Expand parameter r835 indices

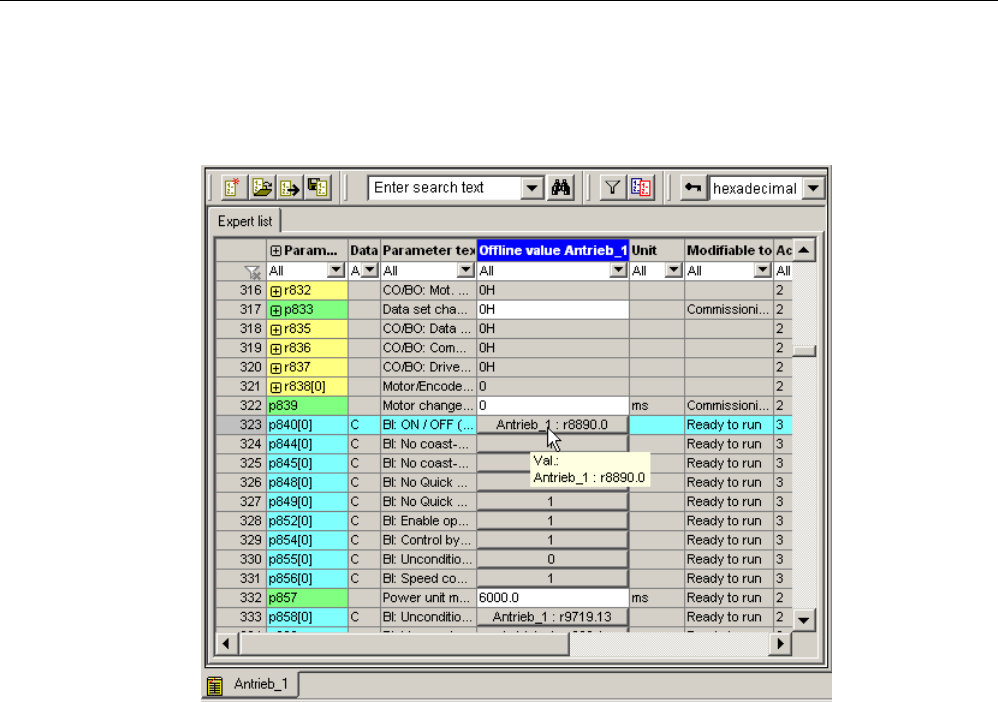pyautogui.click(x=276, y=330)
